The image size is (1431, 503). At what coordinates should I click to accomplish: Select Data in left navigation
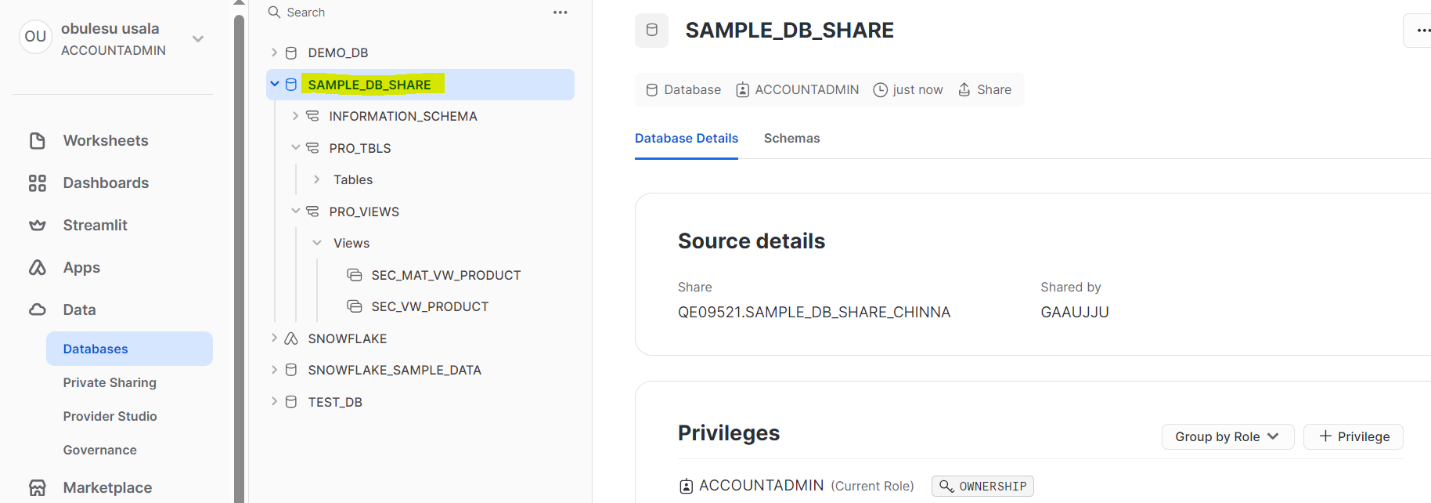pyautogui.click(x=79, y=310)
